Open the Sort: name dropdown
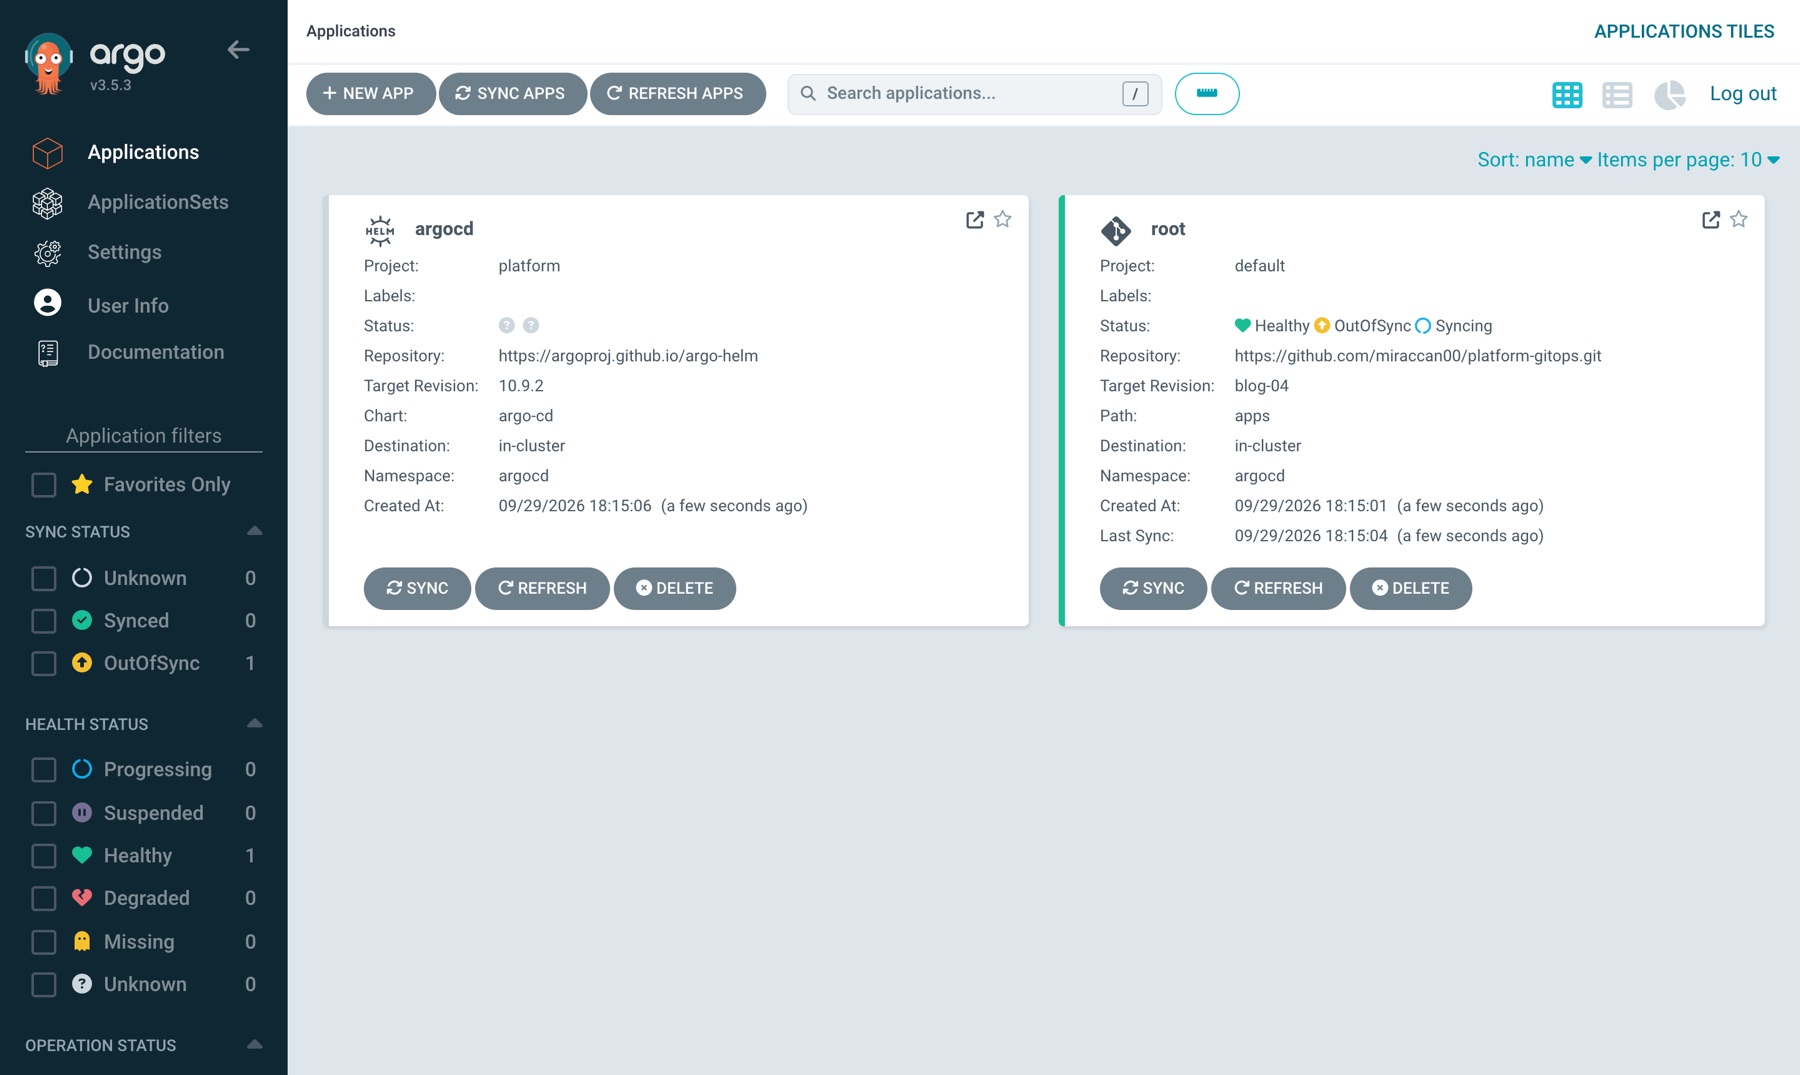1800x1075 pixels. coord(1534,160)
